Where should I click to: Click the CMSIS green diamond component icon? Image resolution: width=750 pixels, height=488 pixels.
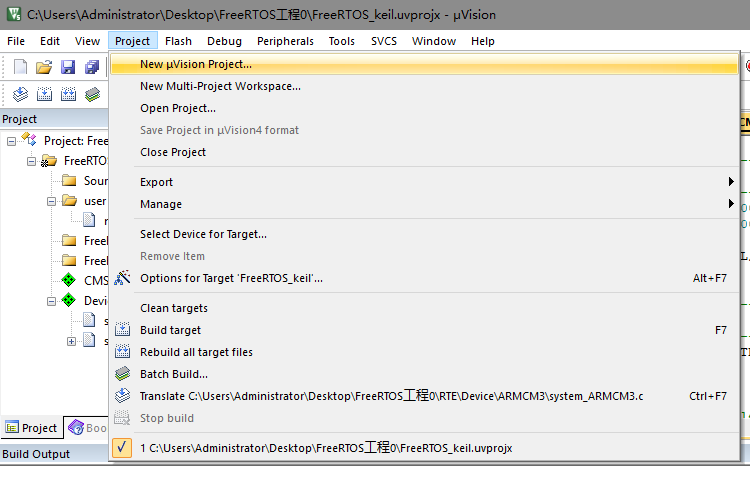click(68, 280)
